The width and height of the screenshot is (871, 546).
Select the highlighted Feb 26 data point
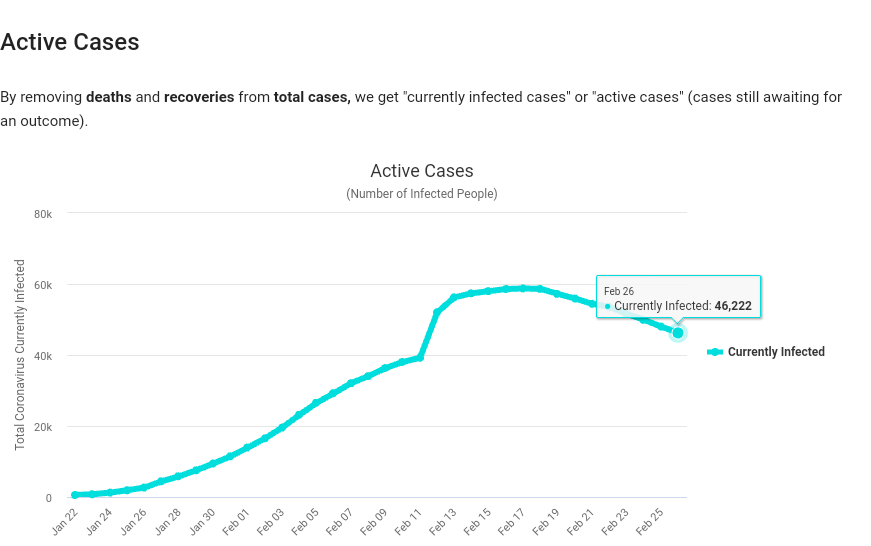click(678, 333)
